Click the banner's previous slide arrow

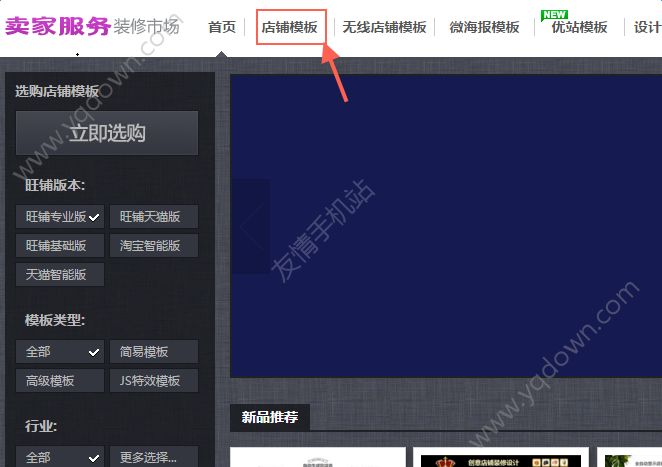251,226
